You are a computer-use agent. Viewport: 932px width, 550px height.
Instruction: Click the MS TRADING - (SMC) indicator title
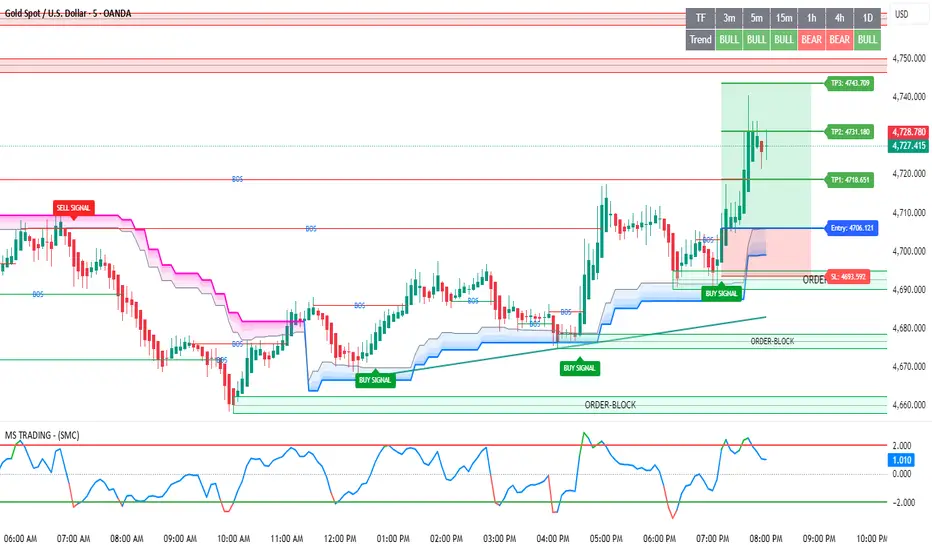(42, 435)
